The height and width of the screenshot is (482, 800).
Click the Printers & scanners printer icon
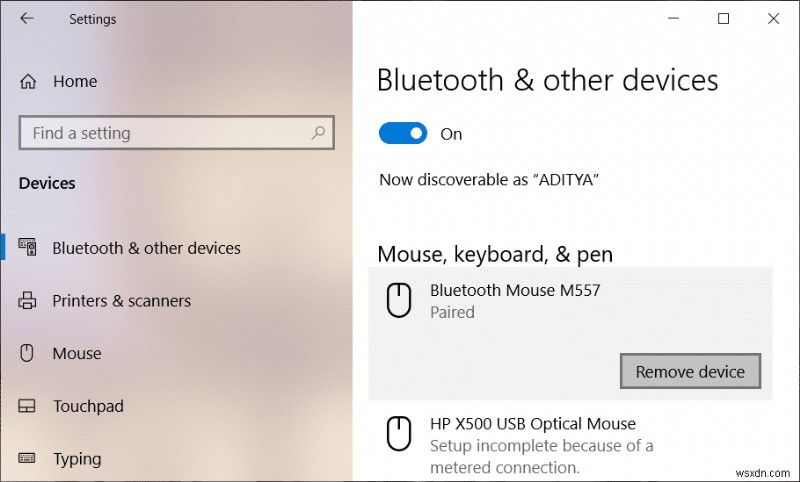coord(28,301)
